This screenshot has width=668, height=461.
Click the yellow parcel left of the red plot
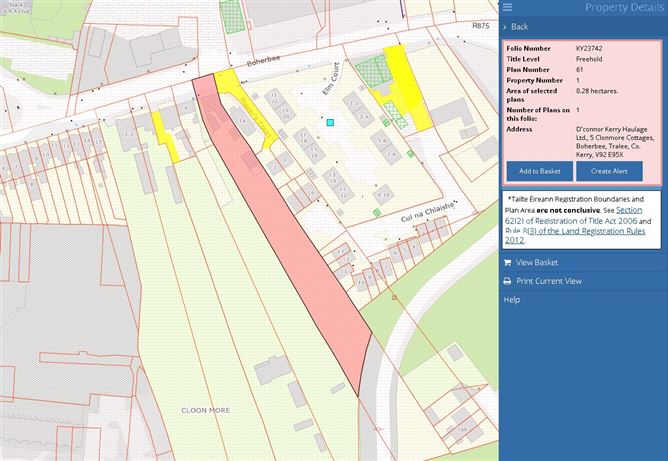point(165,137)
